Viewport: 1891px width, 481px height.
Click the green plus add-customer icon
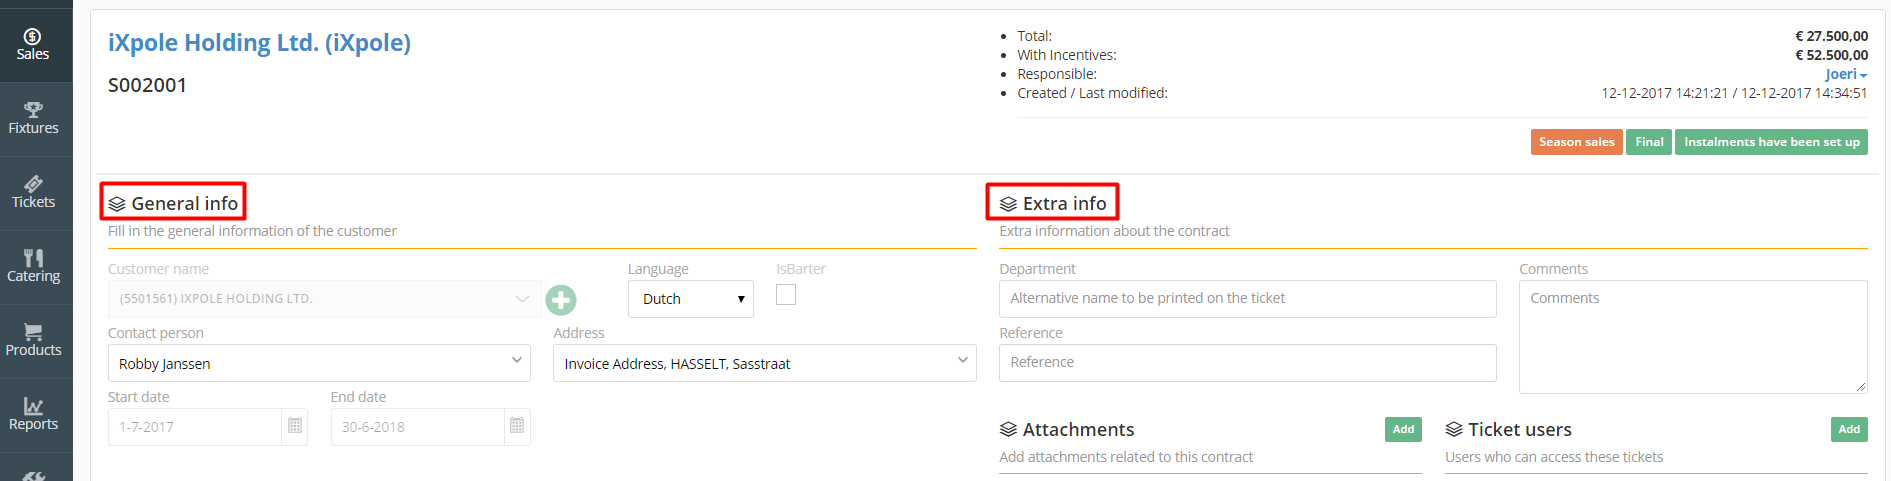tap(561, 299)
